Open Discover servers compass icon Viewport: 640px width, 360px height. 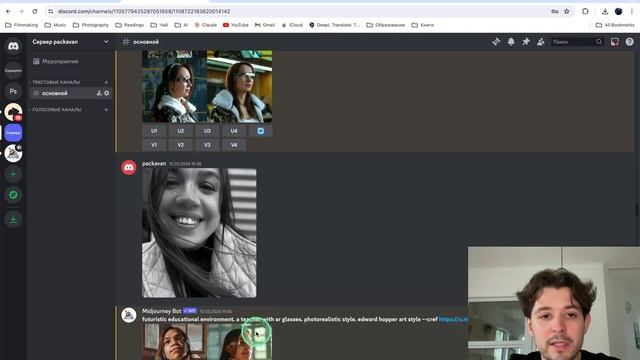coord(13,195)
